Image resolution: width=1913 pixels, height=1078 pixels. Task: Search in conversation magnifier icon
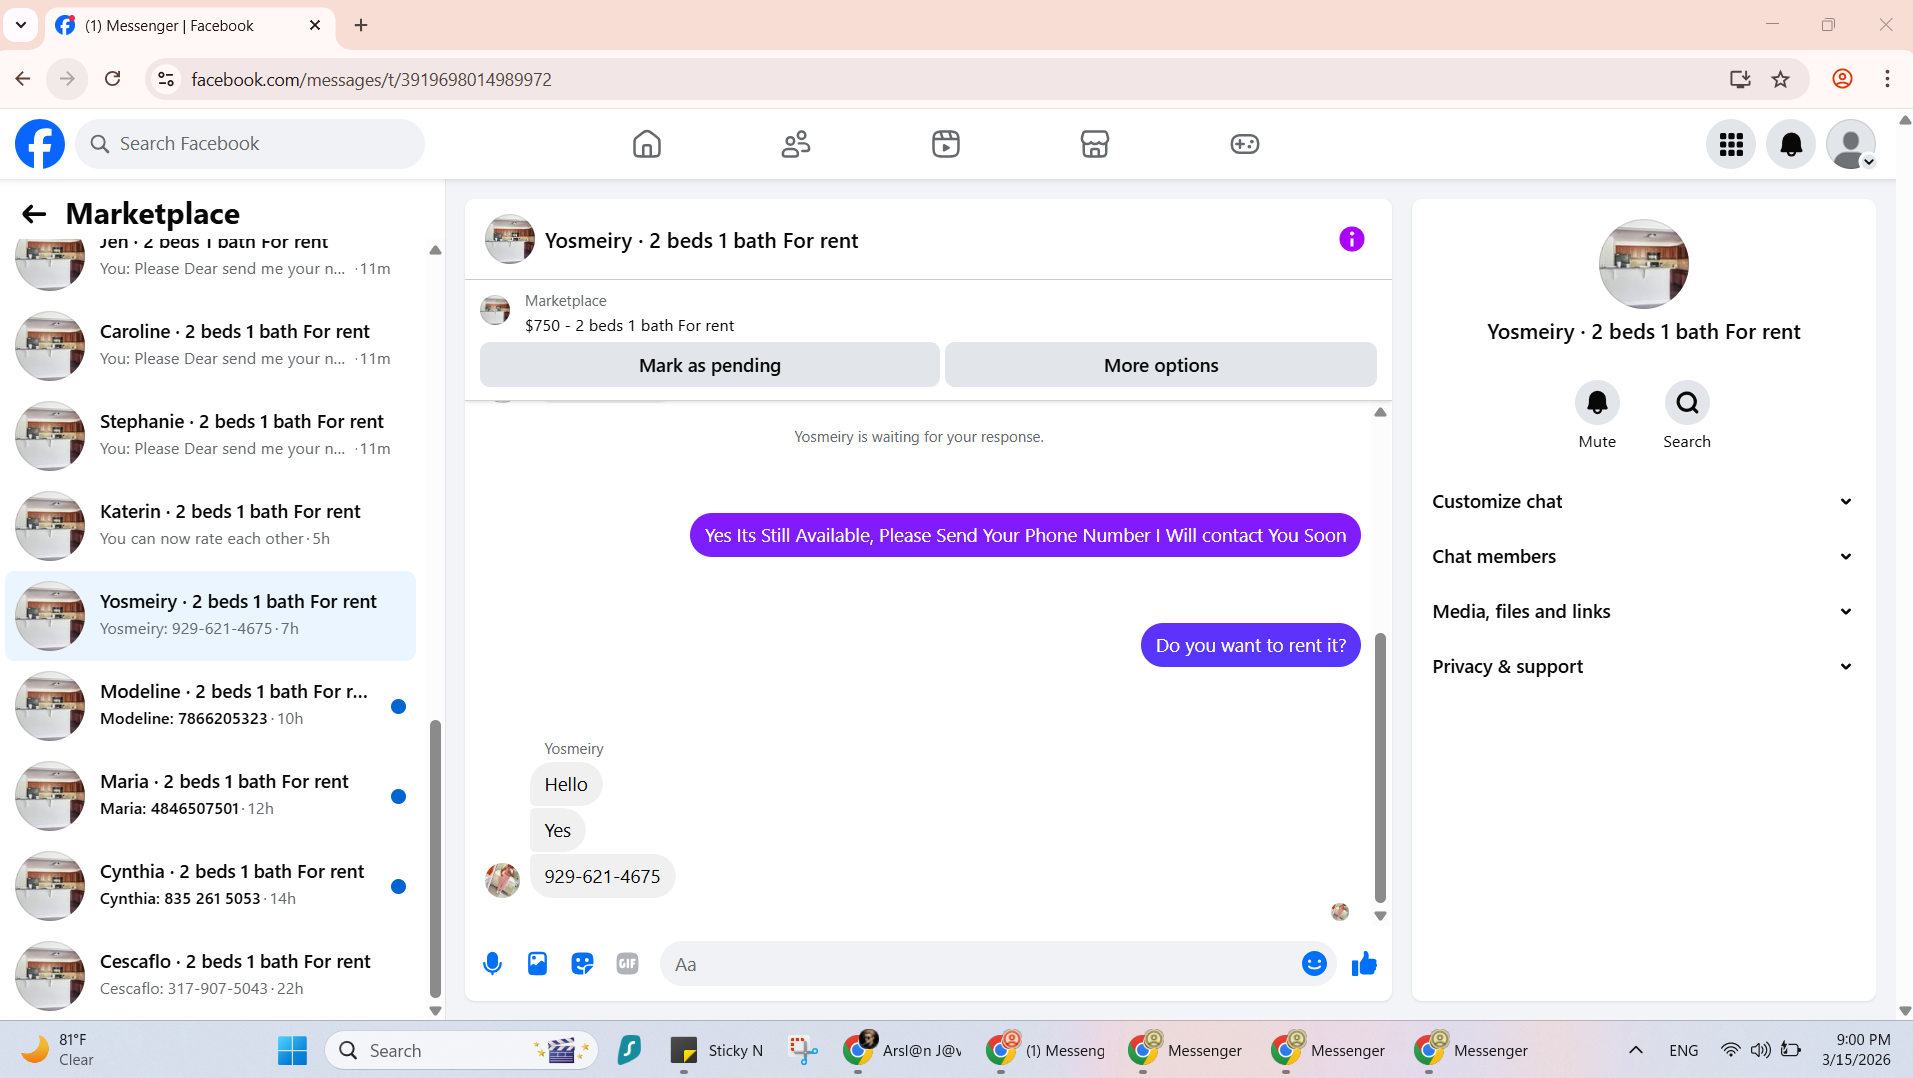point(1687,403)
